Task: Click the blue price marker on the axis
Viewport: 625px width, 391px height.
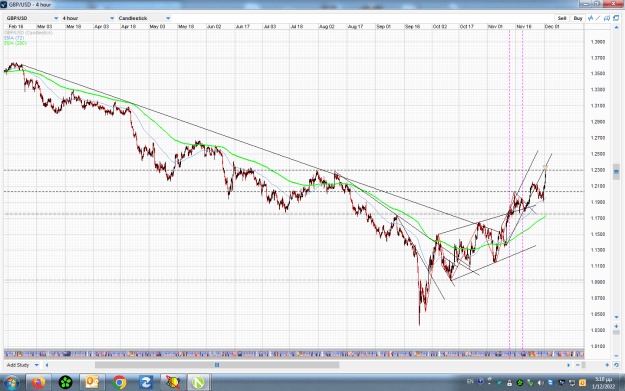Action: (x=616, y=172)
